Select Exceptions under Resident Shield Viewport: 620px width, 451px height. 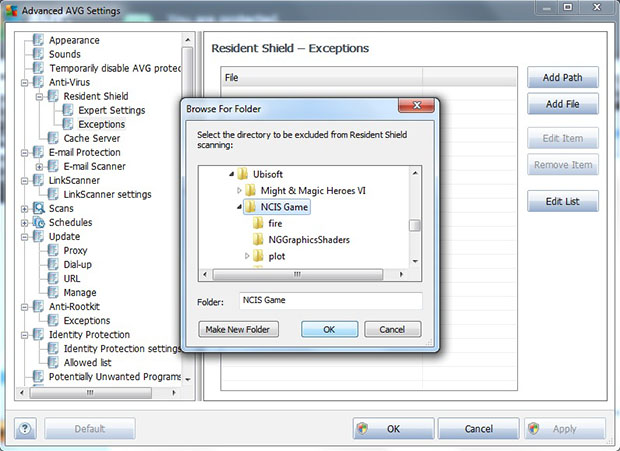[x=102, y=124]
